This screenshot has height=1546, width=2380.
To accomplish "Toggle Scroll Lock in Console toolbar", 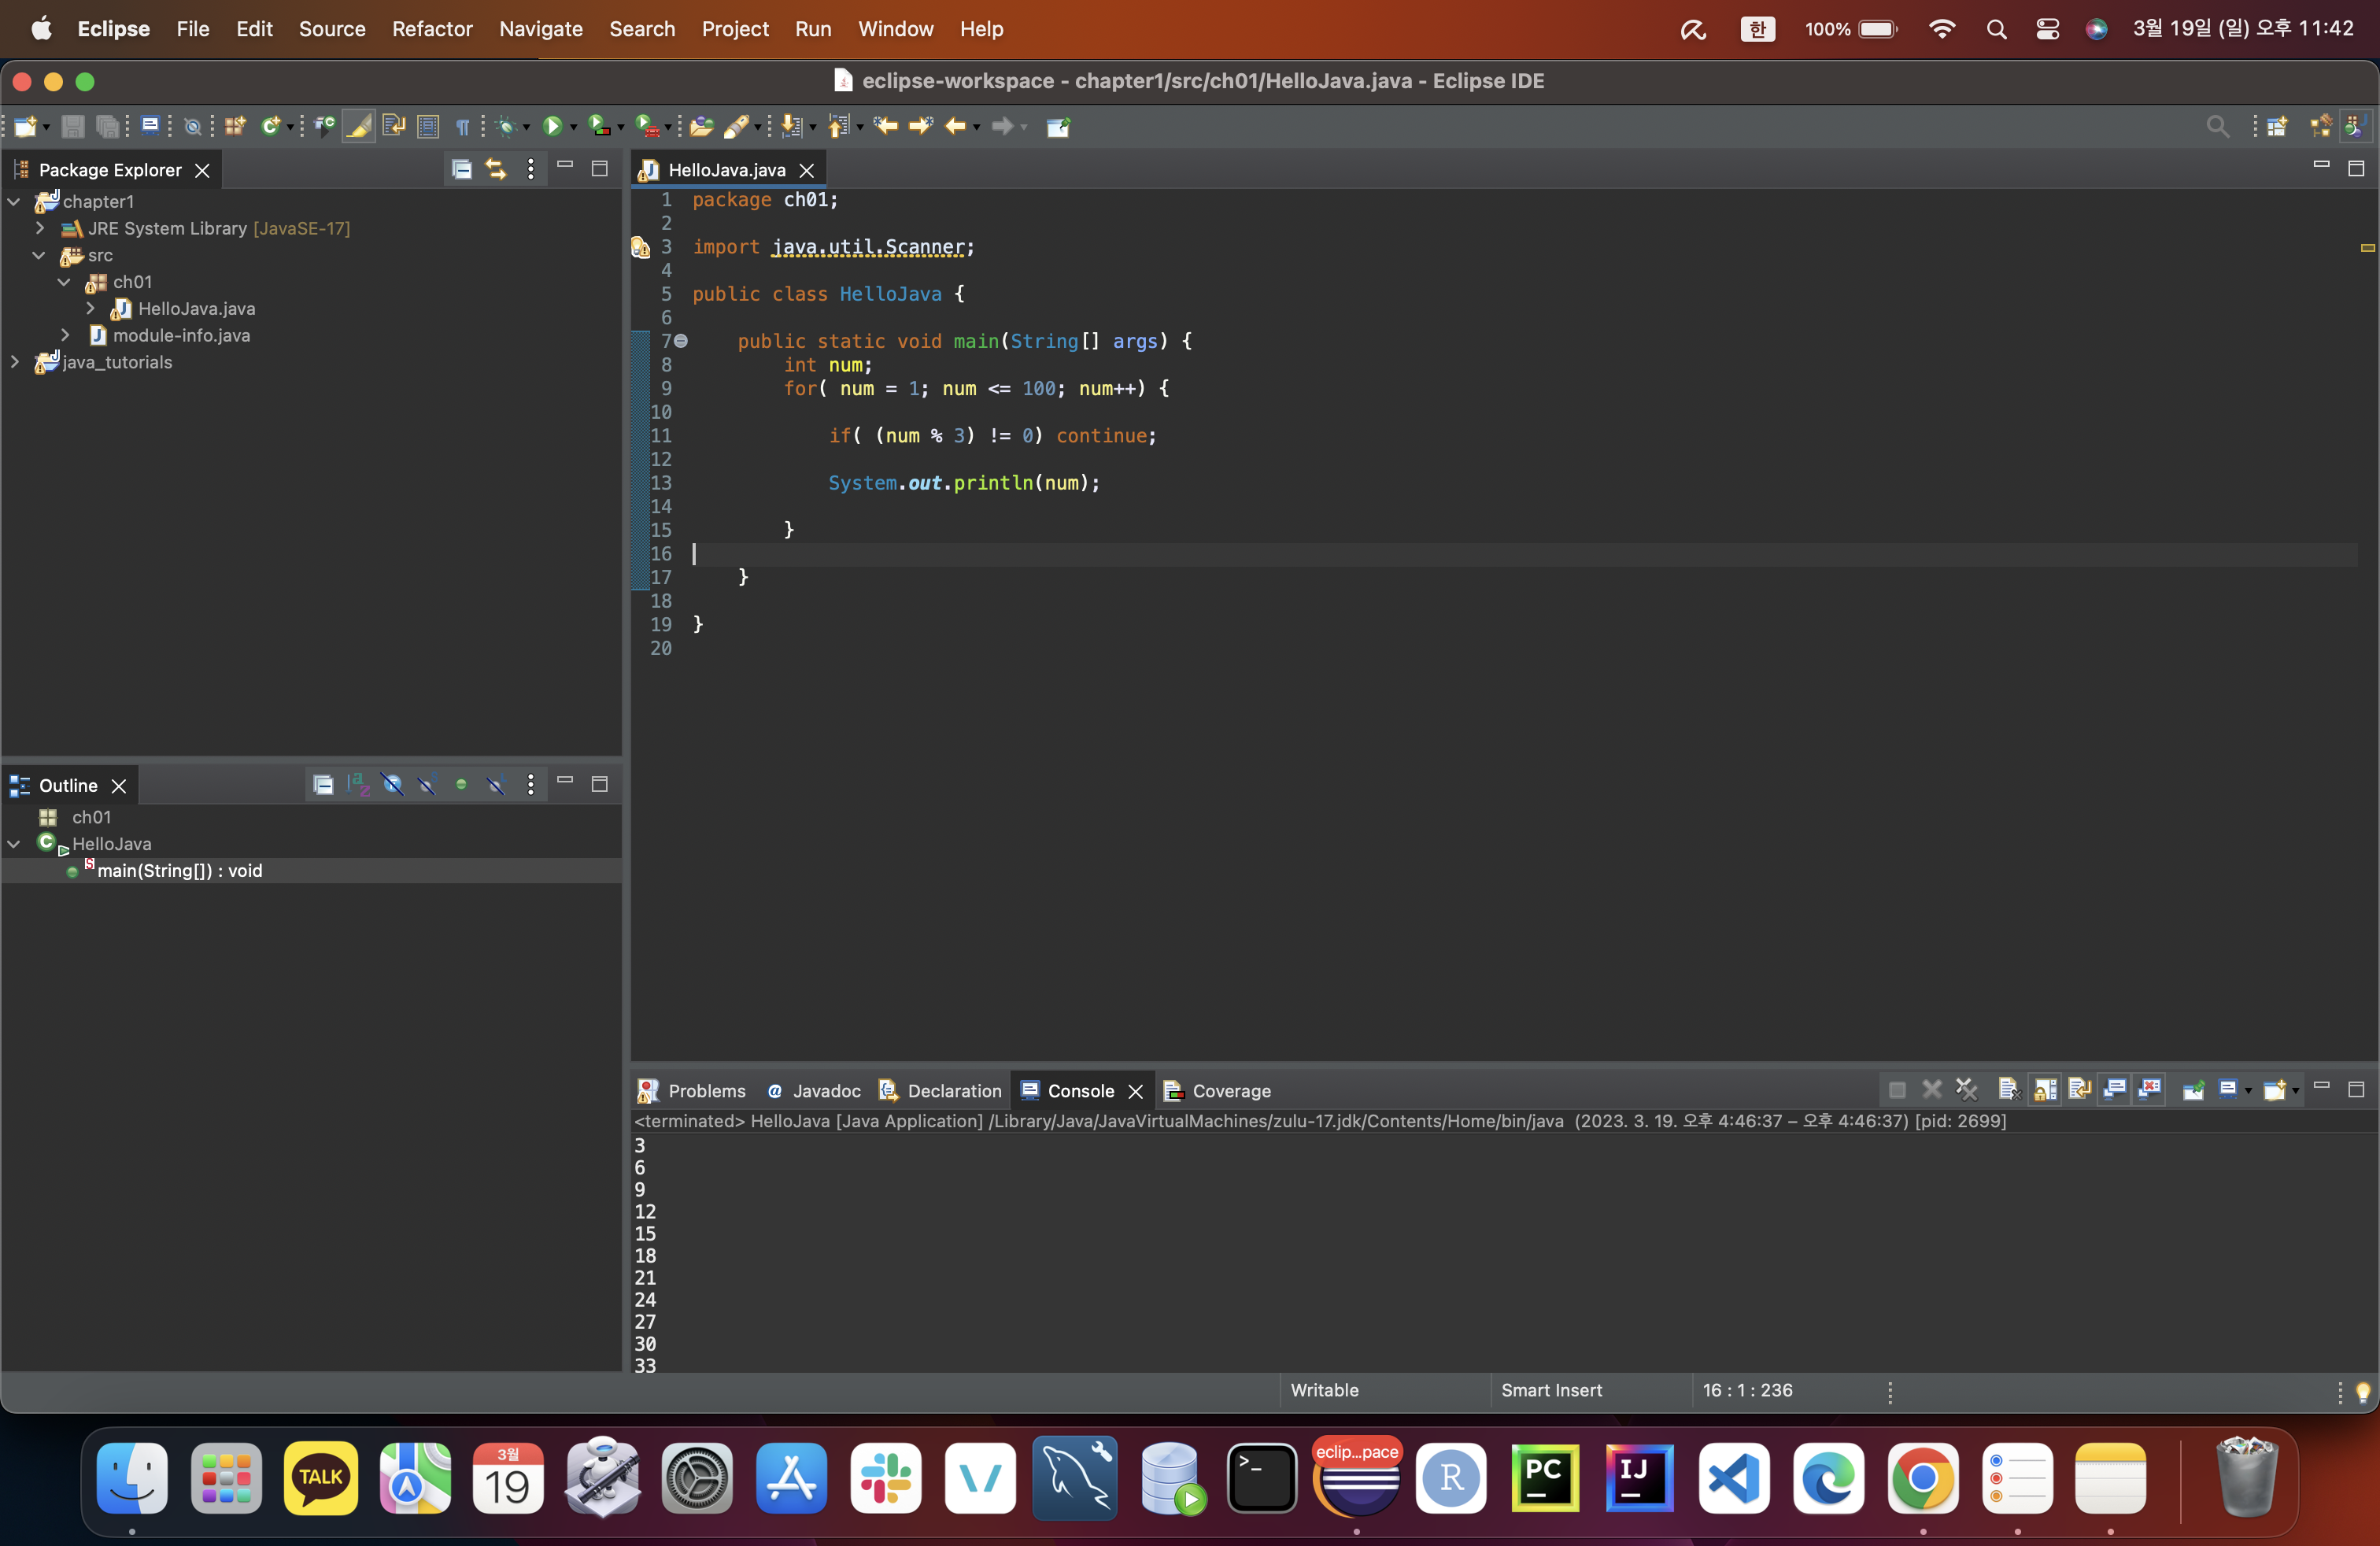I will 2045,1090.
